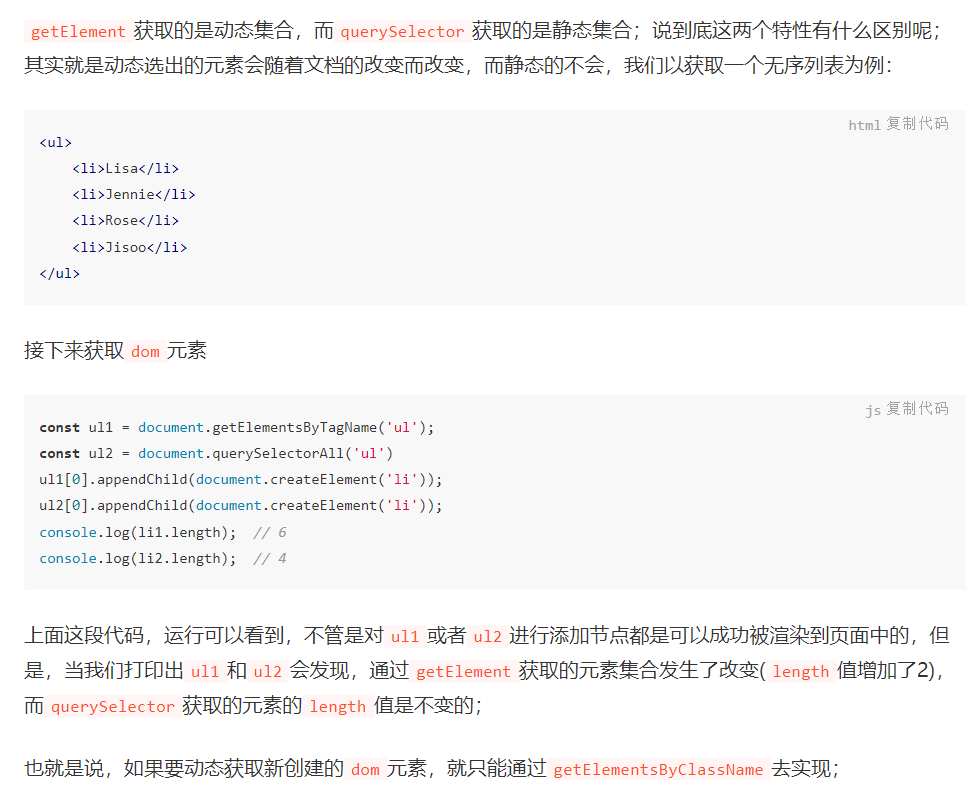Click the // 4 comment in the JS code
966x805 pixels.
pos(268,558)
